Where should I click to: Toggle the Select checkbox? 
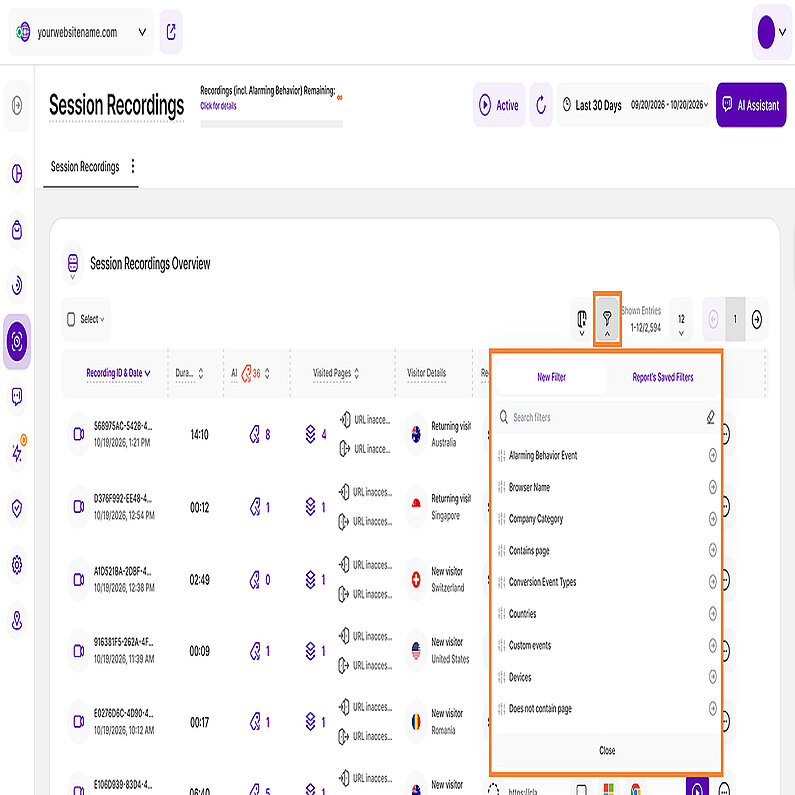tap(71, 319)
